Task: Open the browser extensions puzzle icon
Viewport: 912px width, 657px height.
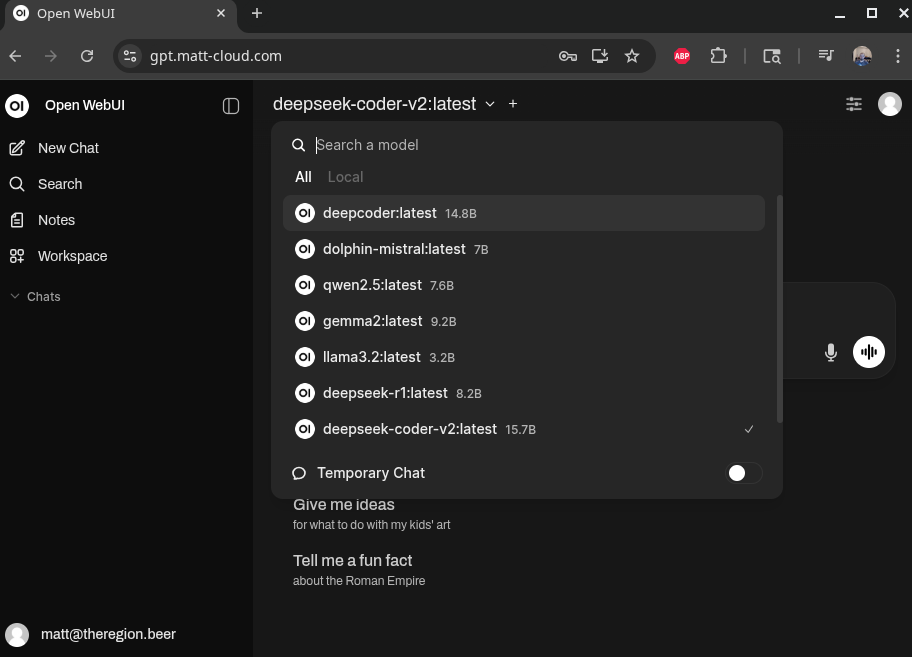Action: pyautogui.click(x=718, y=56)
